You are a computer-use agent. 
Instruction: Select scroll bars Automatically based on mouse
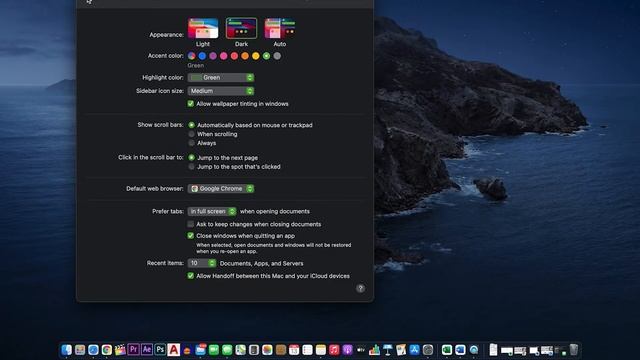pos(191,125)
